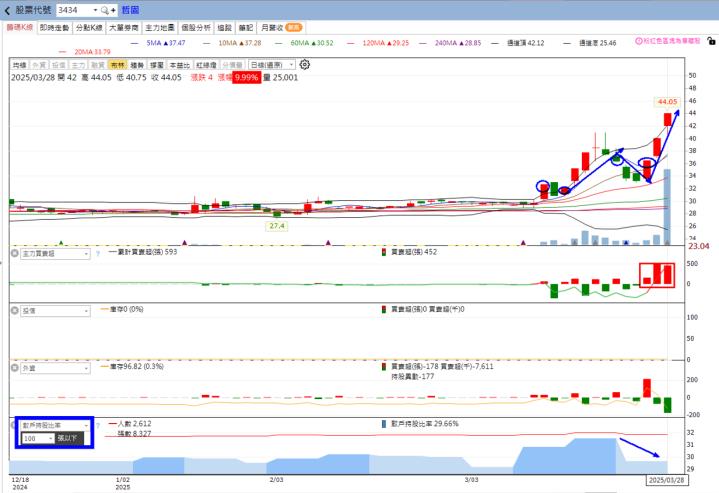Click the stock search magnifier icon
This screenshot has height=493, width=719.
(105, 10)
